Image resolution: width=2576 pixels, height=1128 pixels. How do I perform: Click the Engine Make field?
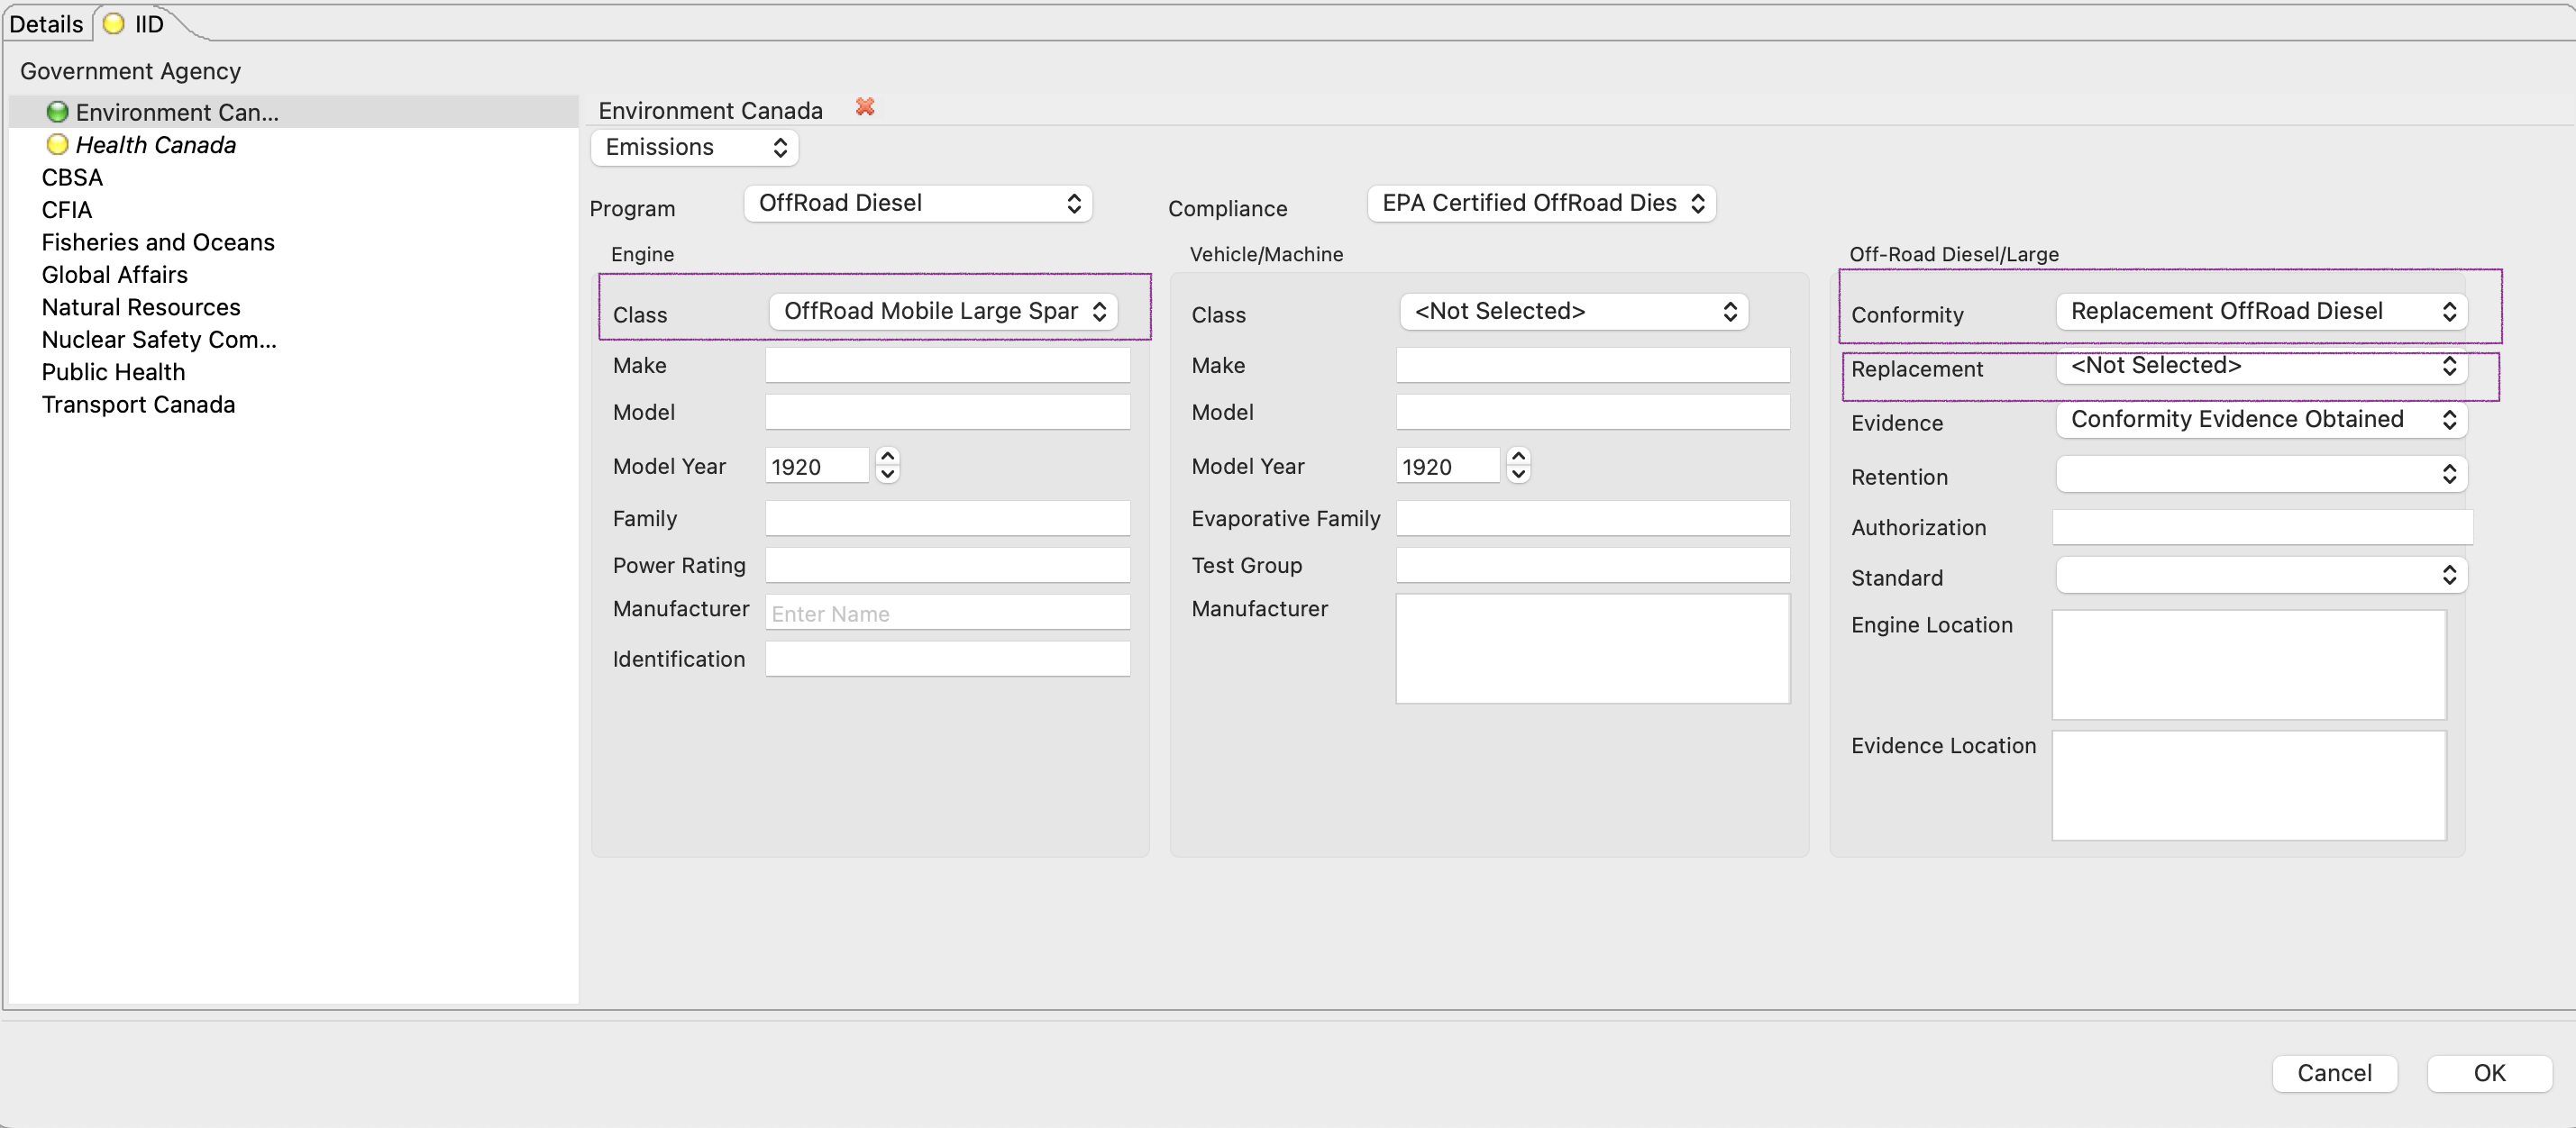pos(948,365)
